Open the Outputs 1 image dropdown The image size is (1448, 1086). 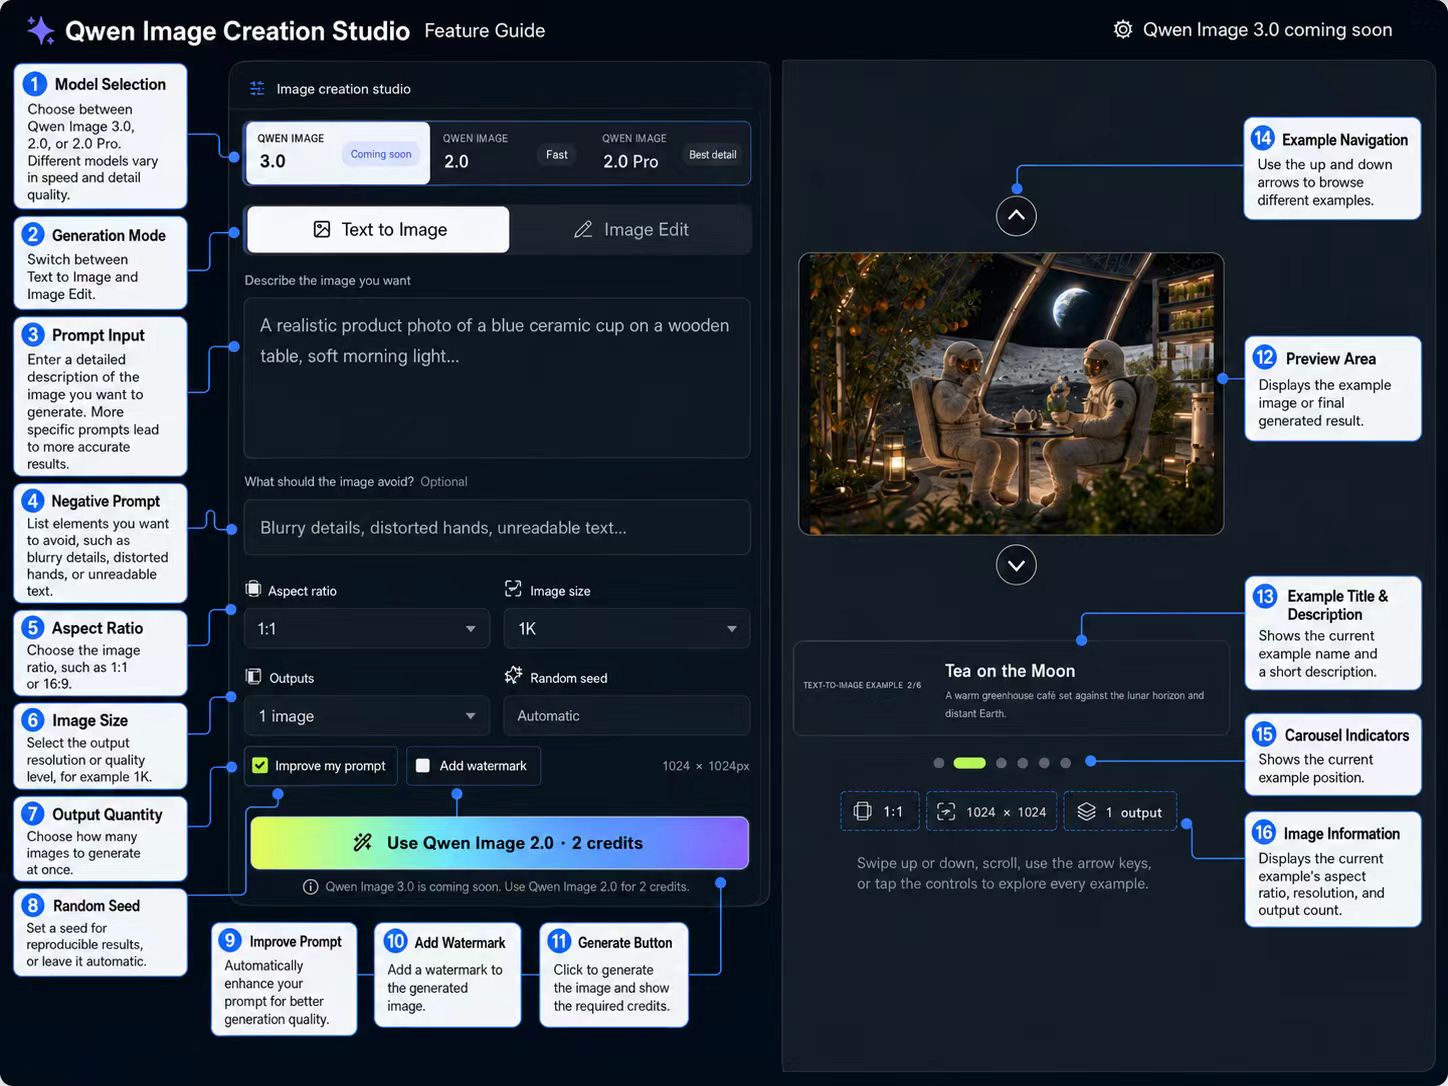pyautogui.click(x=367, y=715)
